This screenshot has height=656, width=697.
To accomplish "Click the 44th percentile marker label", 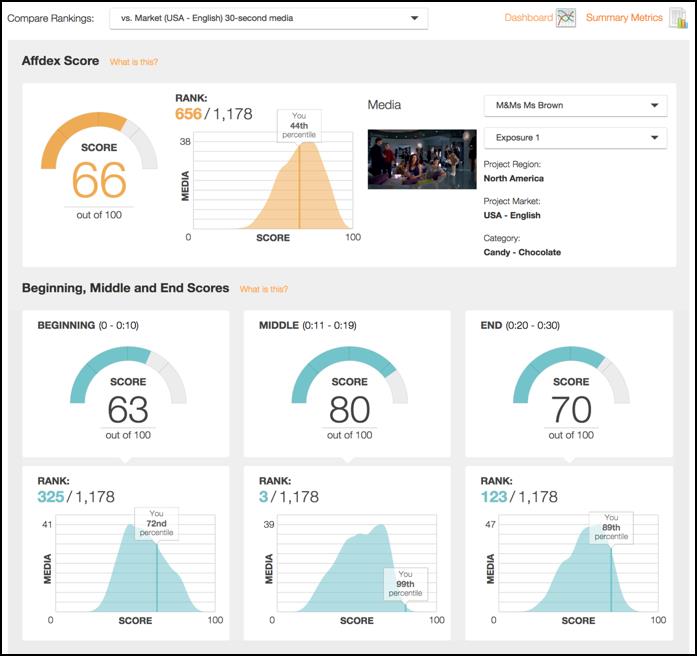I will coord(299,125).
